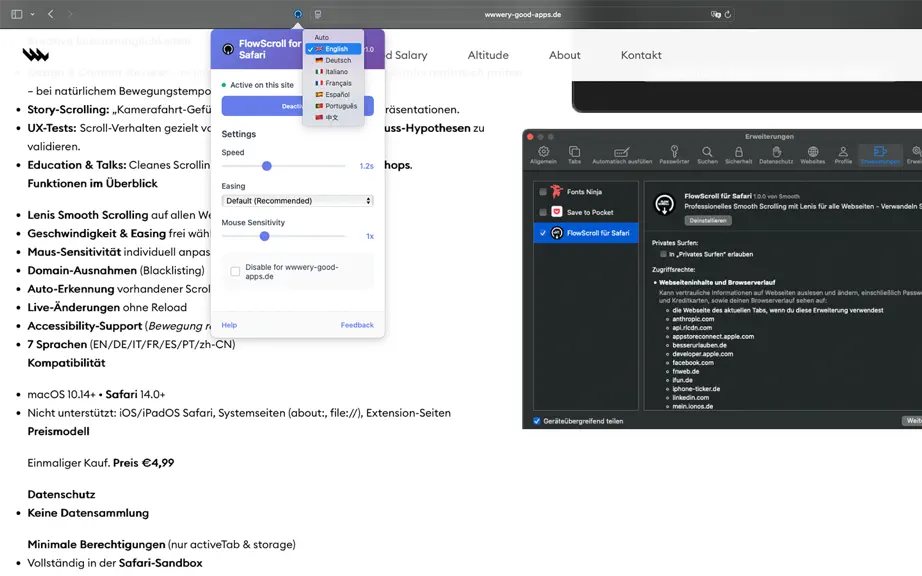Click the wwwery-good-apps.de address field
This screenshot has height=576, width=922.
[523, 14]
